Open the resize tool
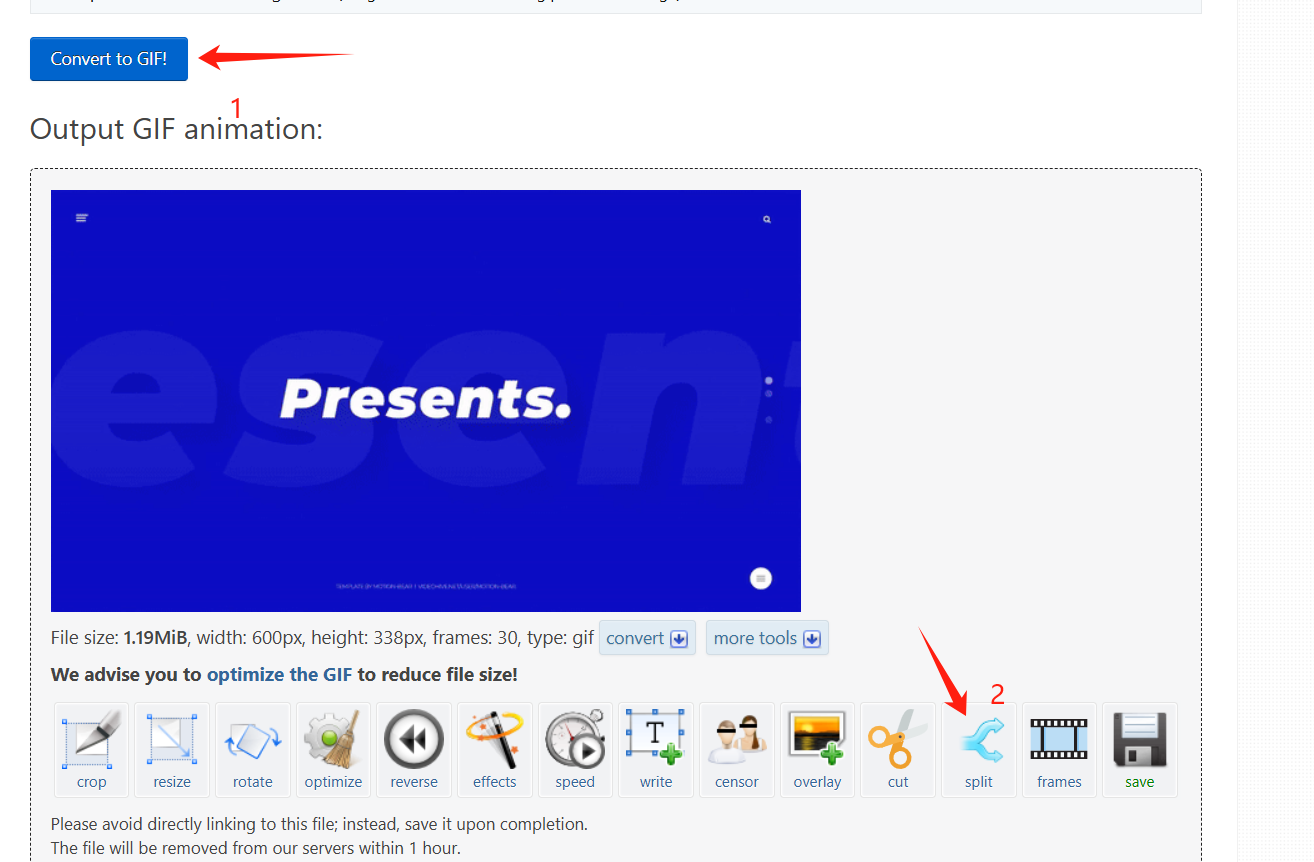This screenshot has width=1314, height=862. 171,749
